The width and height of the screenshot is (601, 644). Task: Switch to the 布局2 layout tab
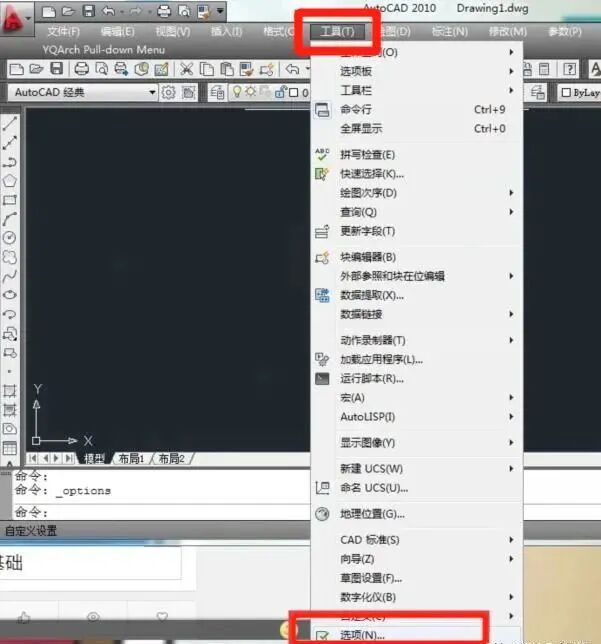[171, 458]
